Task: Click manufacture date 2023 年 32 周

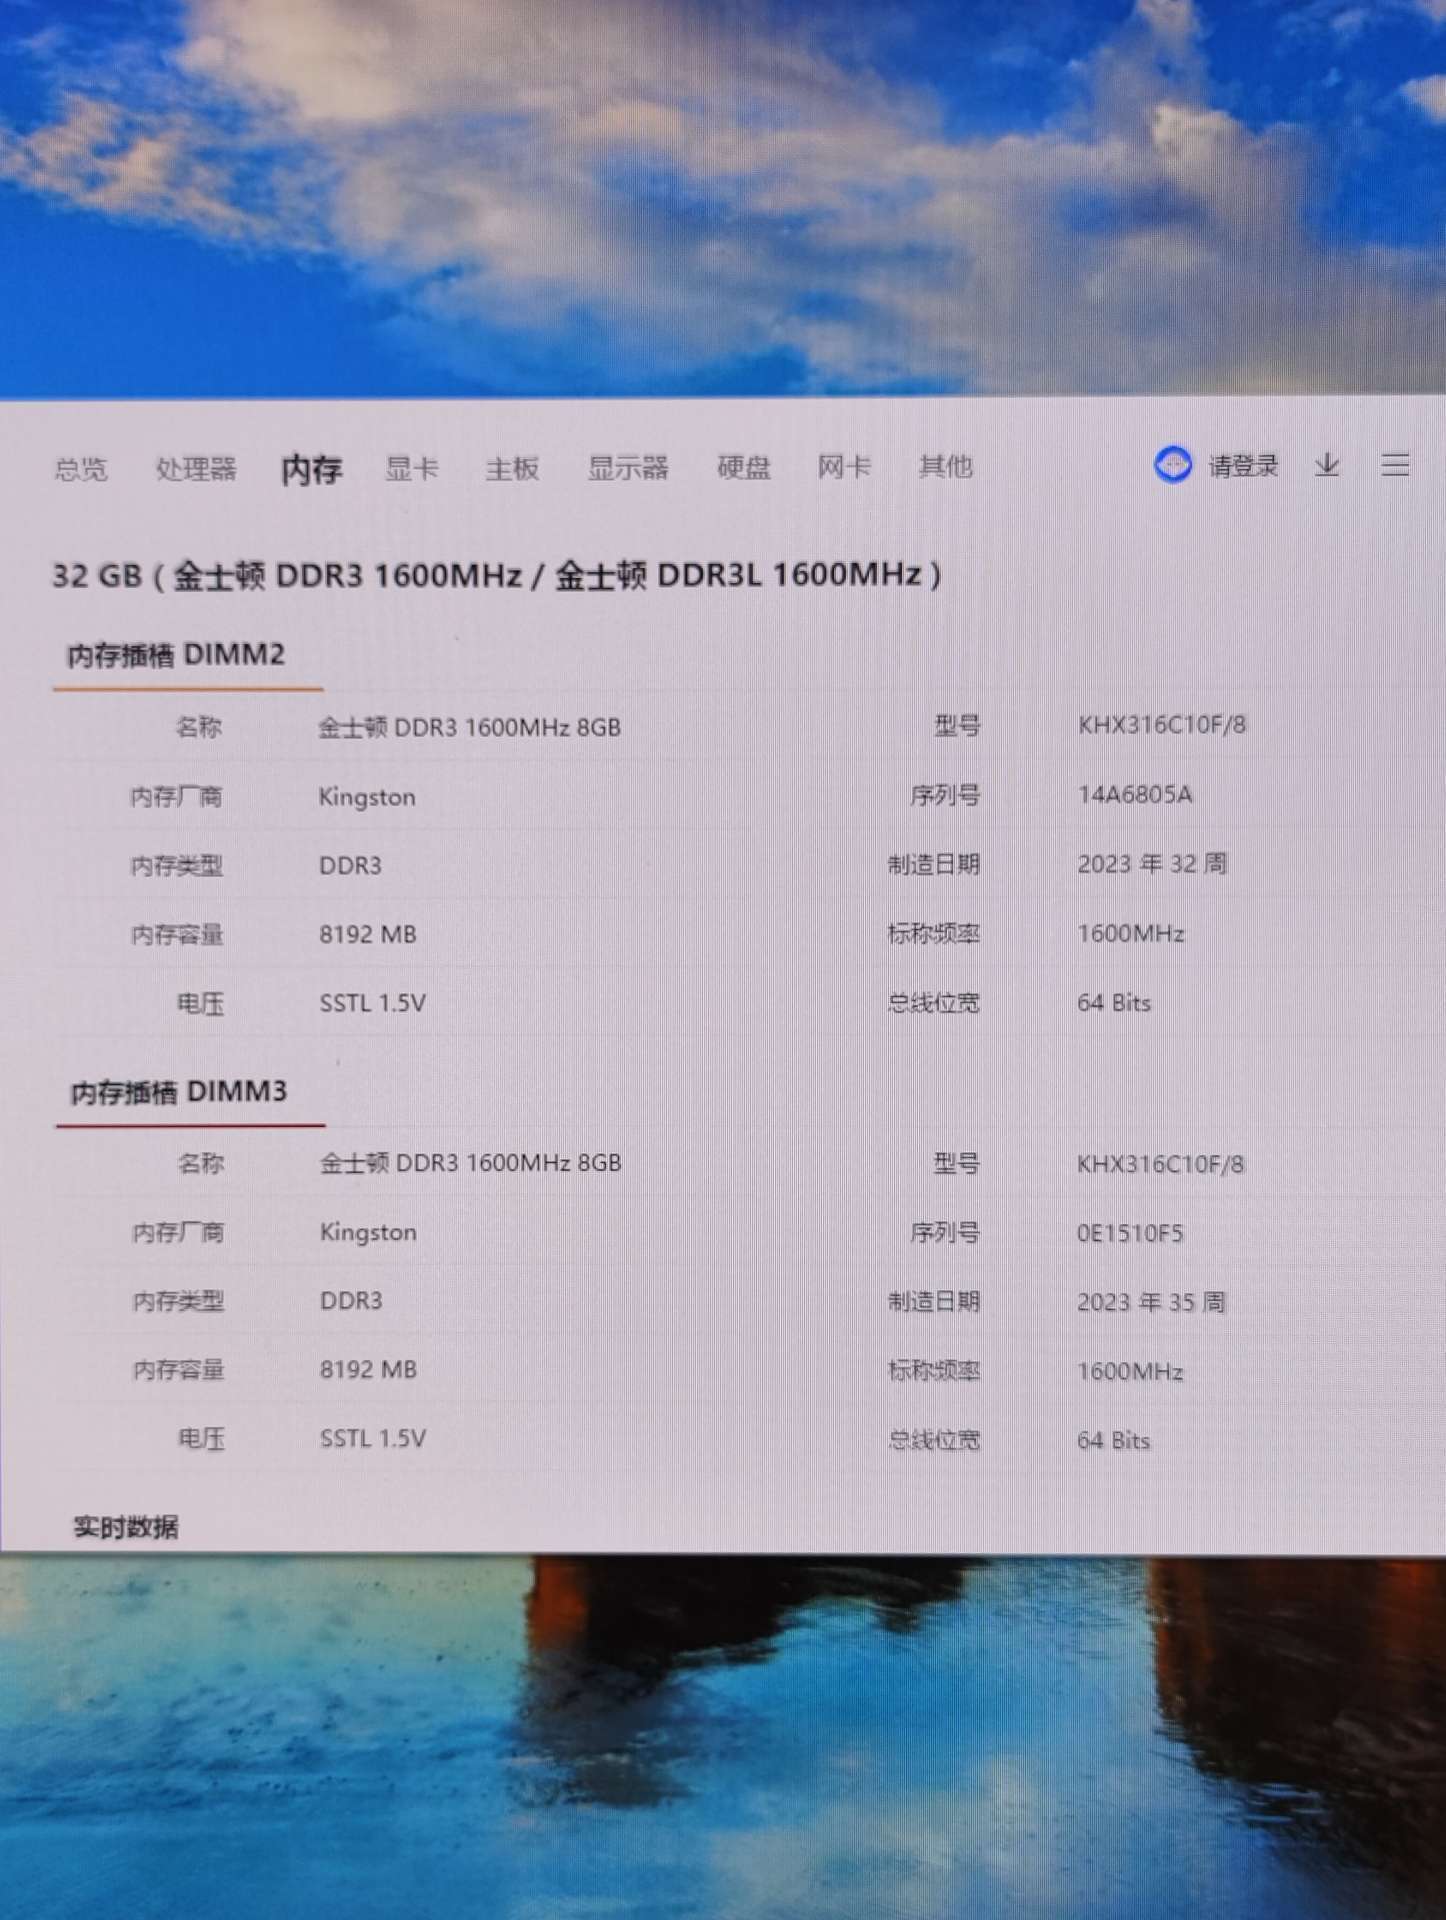Action: click(x=1152, y=864)
